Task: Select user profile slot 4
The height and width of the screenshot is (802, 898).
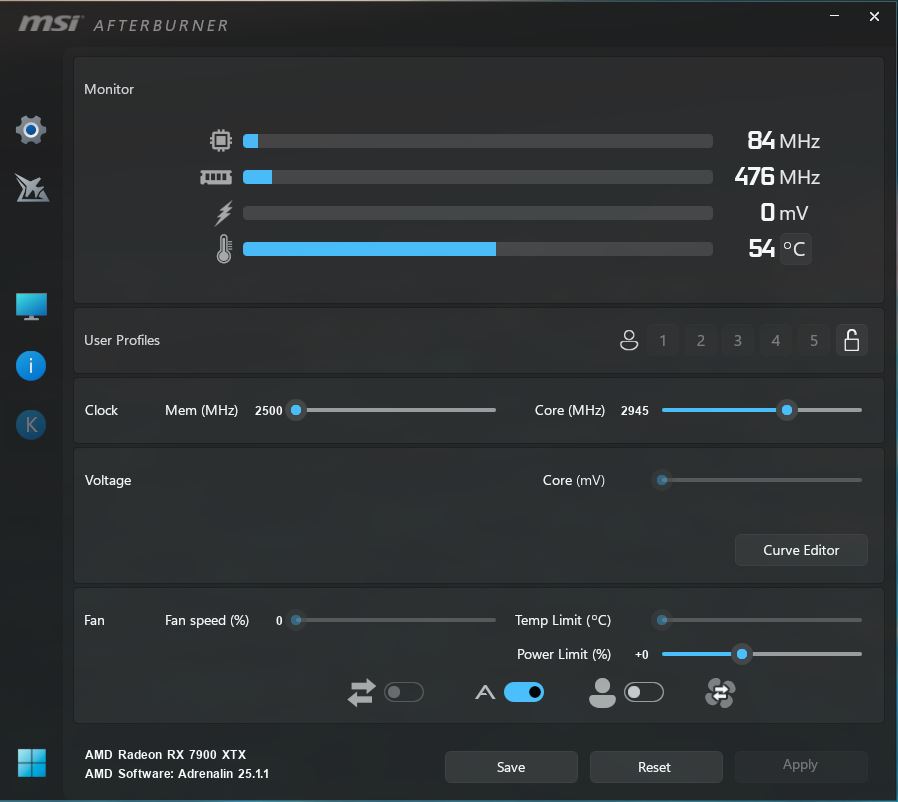Action: tap(775, 340)
